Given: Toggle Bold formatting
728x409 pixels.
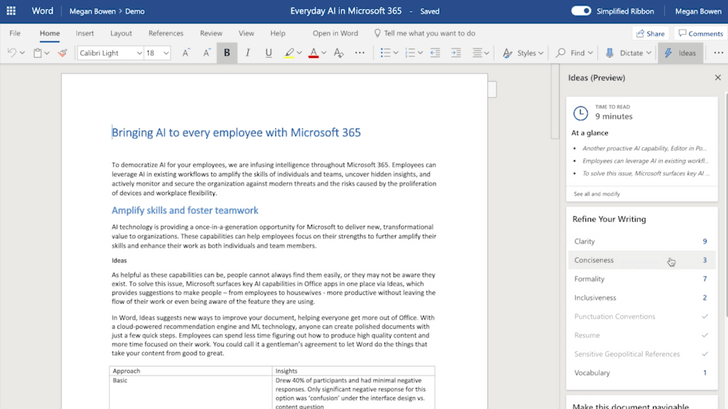Looking at the screenshot, I should click(227, 53).
